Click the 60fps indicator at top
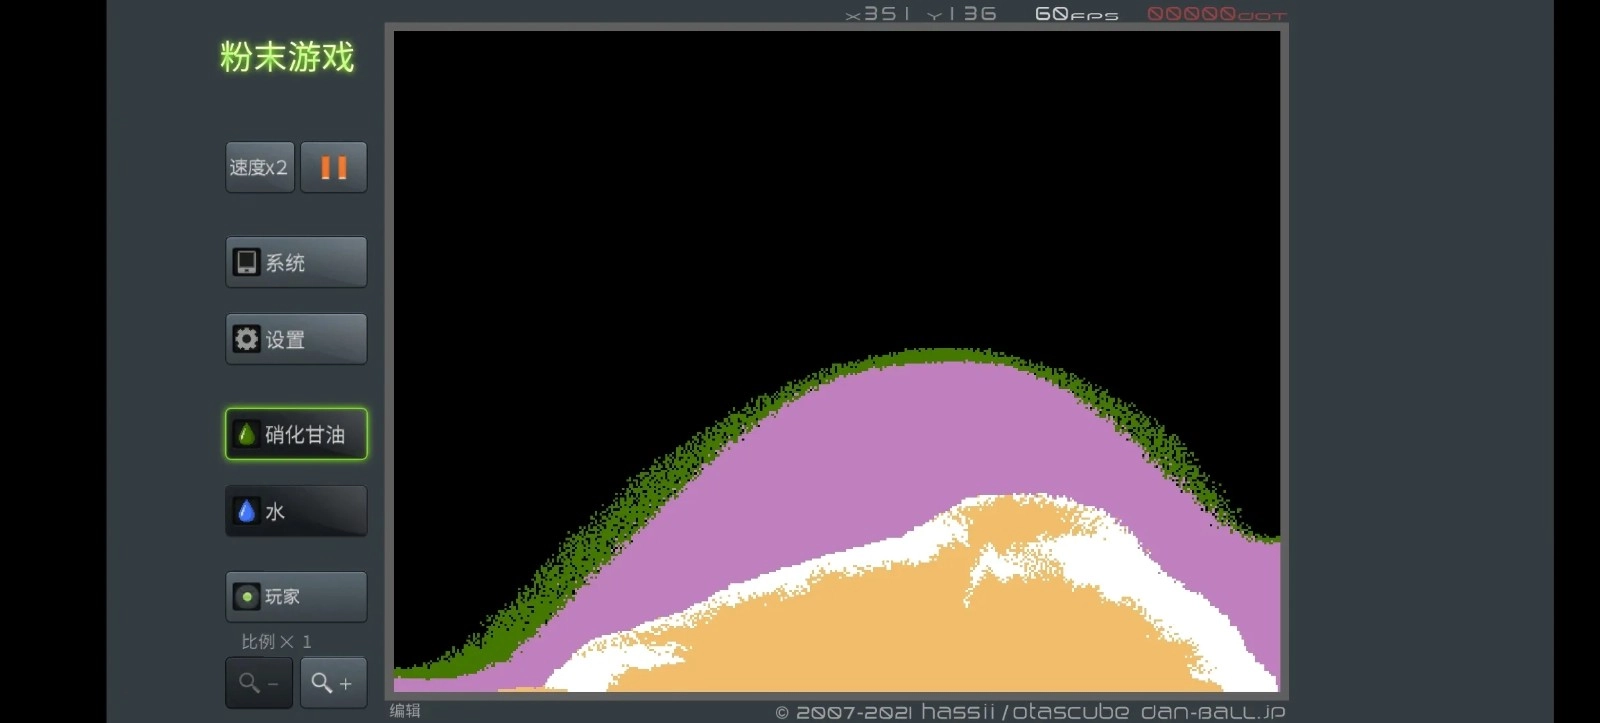 click(x=1076, y=14)
